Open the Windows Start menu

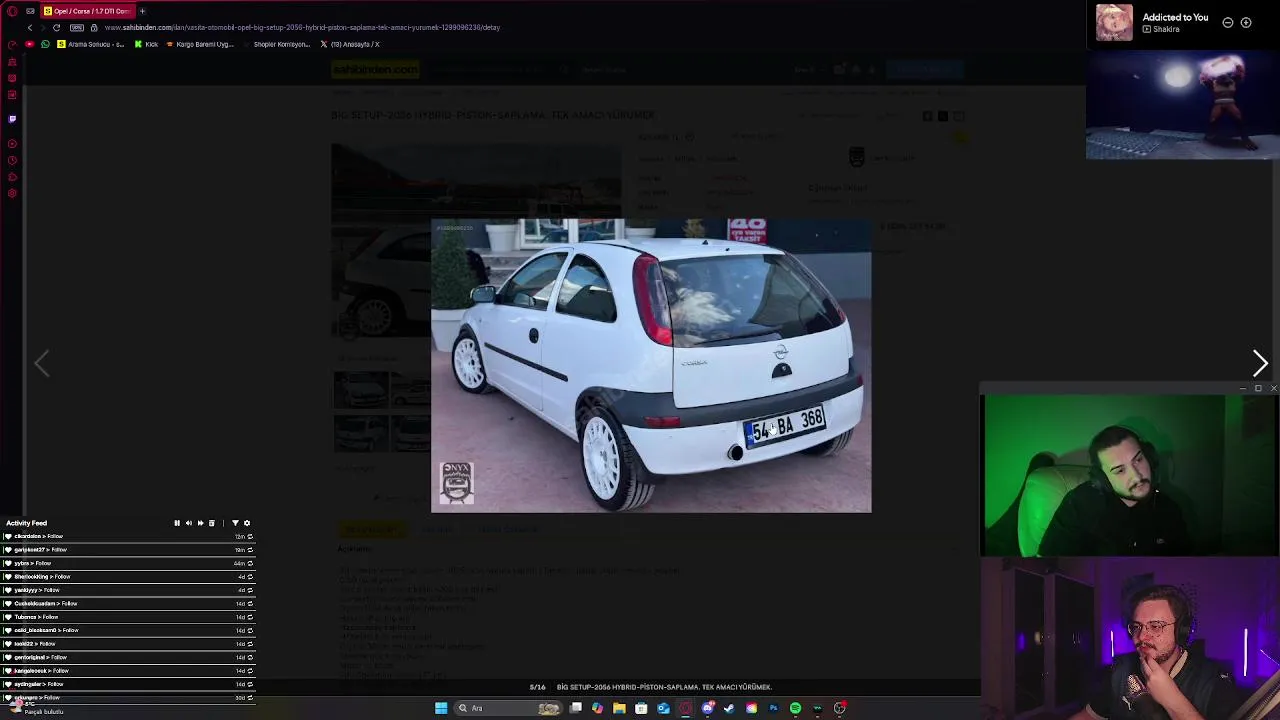[x=441, y=708]
